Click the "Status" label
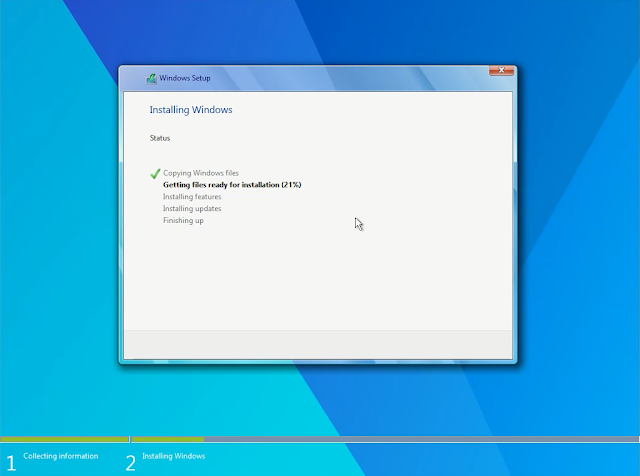 tap(160, 138)
